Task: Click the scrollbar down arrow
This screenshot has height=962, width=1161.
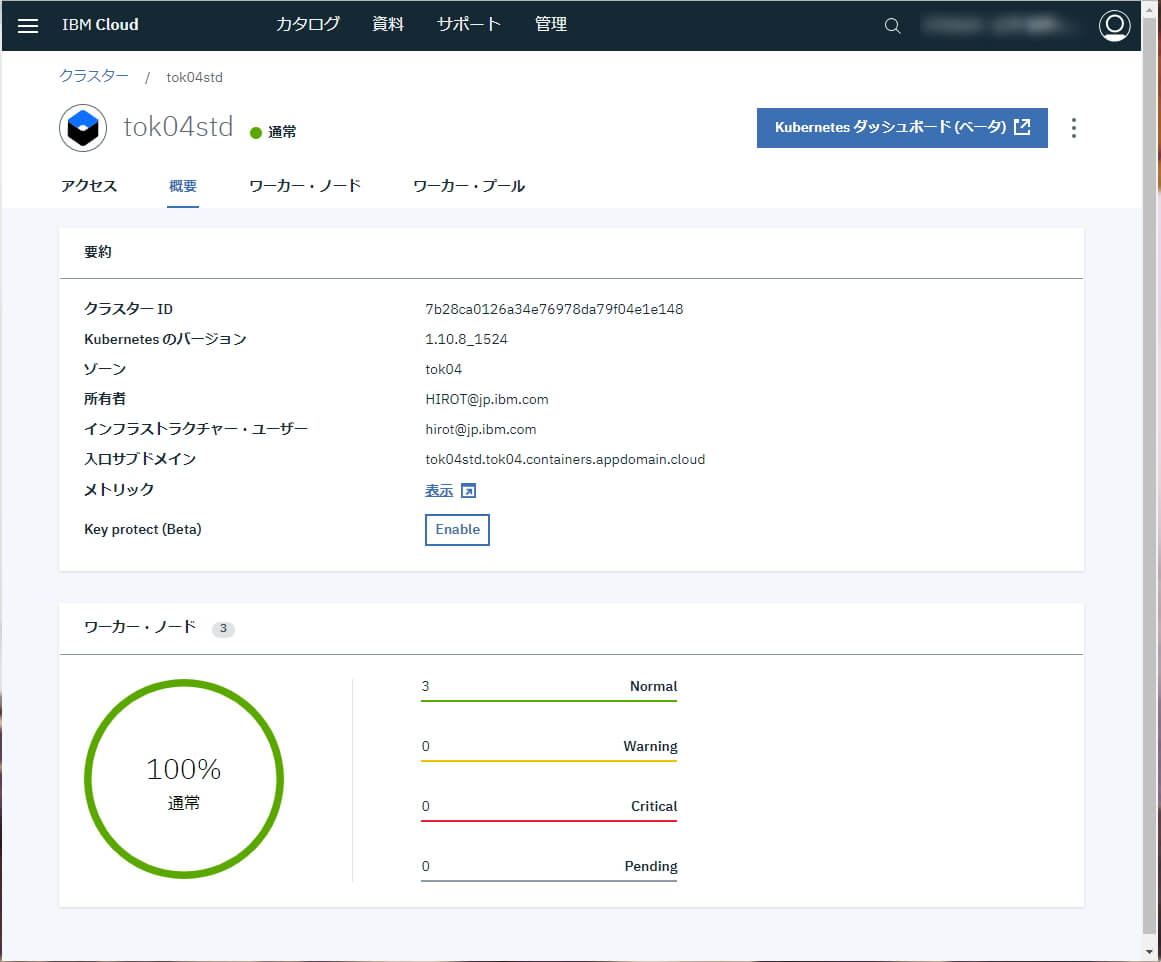Action: coord(1150,952)
